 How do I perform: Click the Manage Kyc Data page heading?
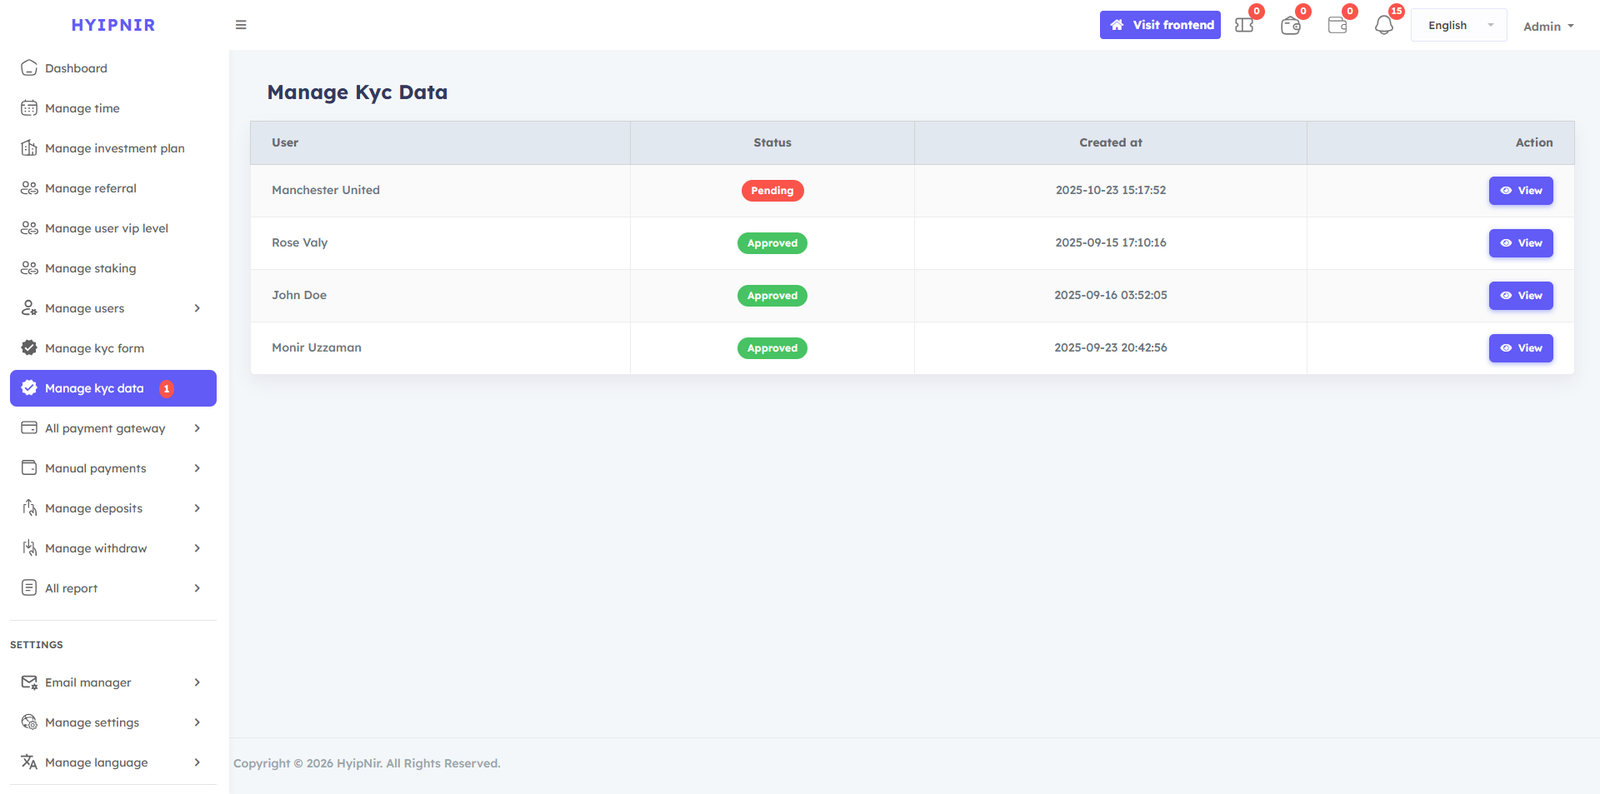coord(357,92)
